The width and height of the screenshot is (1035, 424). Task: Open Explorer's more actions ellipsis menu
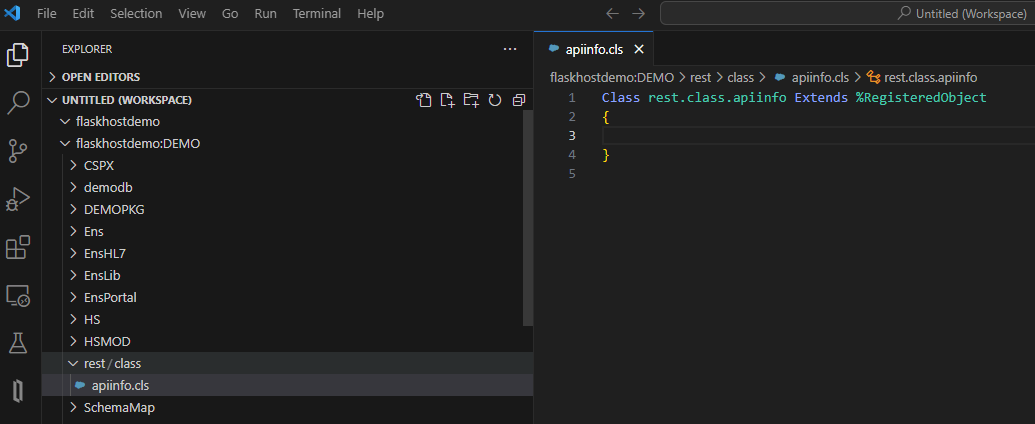pyautogui.click(x=510, y=49)
